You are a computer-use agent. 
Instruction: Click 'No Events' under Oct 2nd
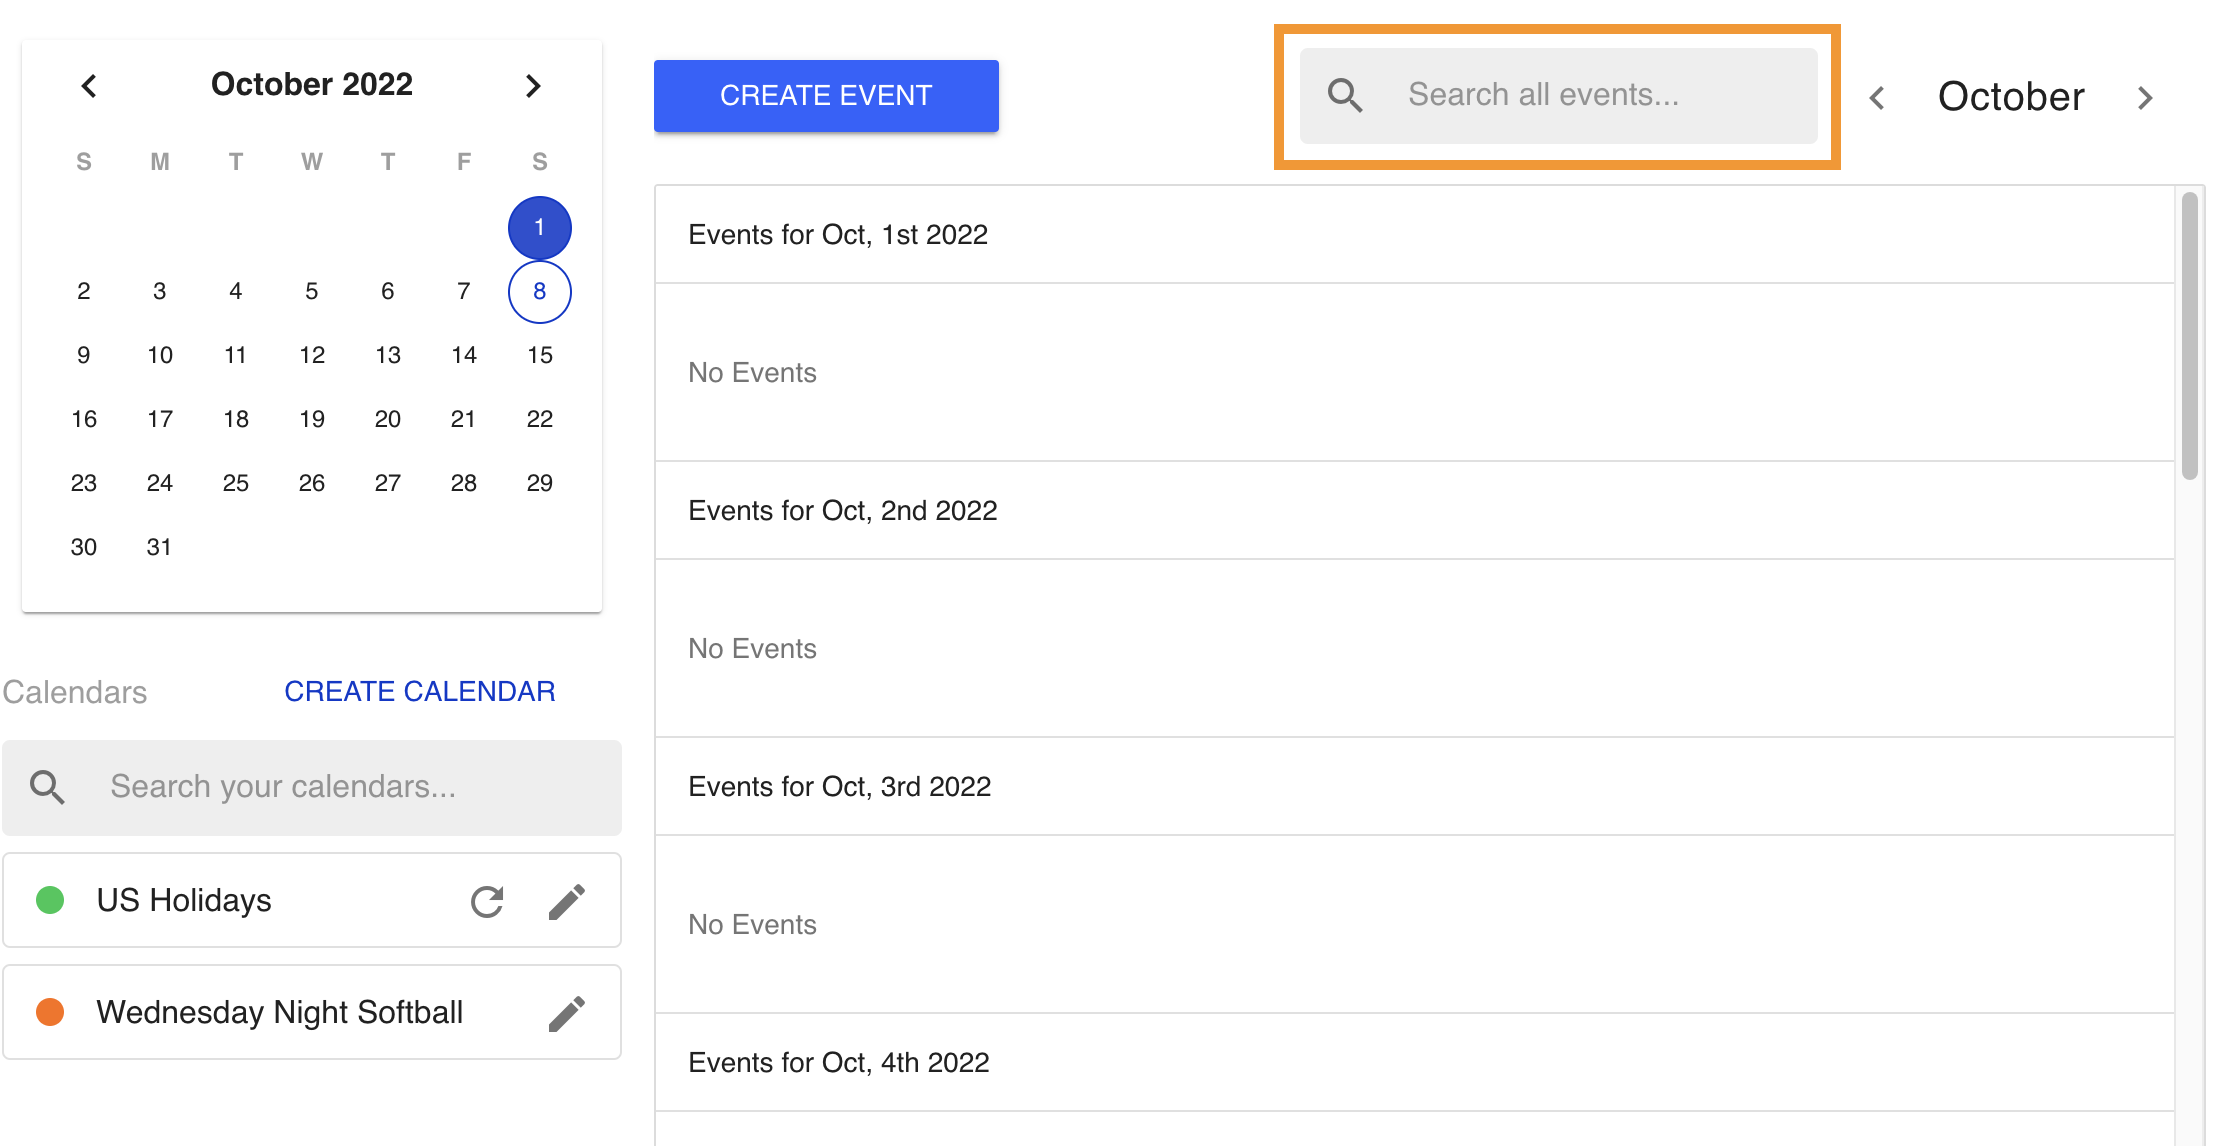tap(753, 649)
